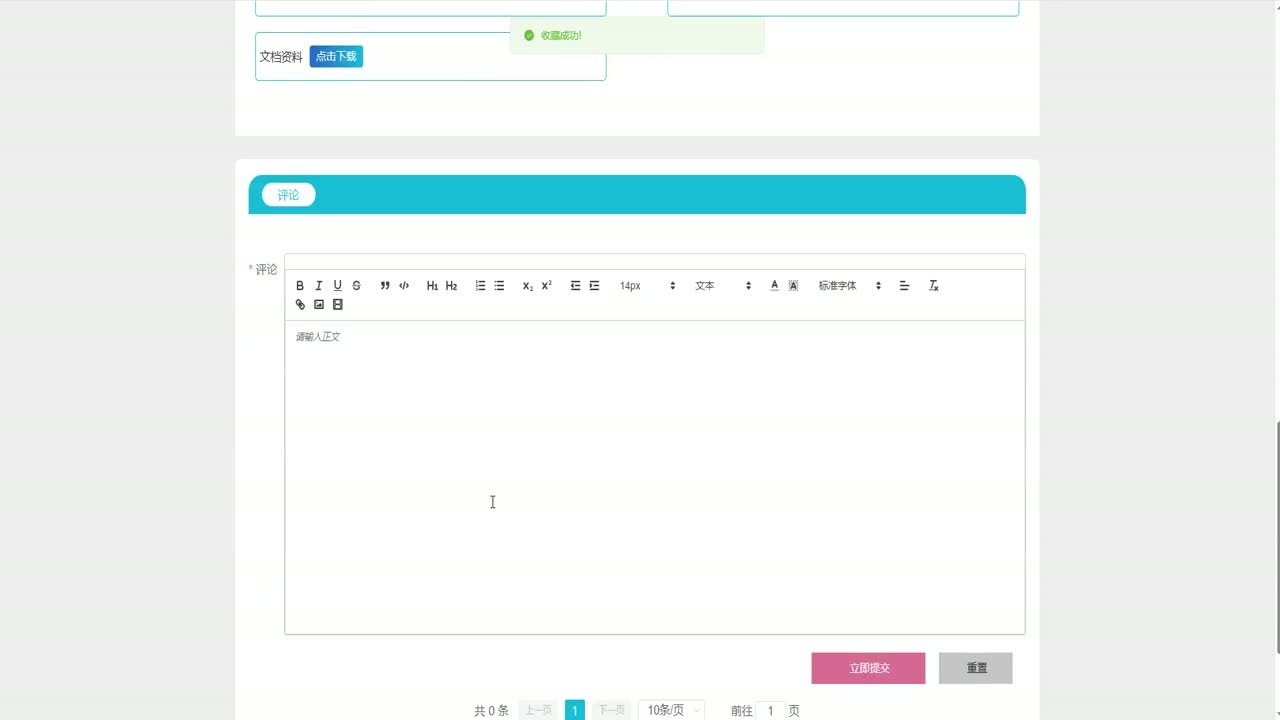This screenshot has height=720, width=1280.
Task: Focus the 前往 page number input field
Action: click(x=771, y=710)
